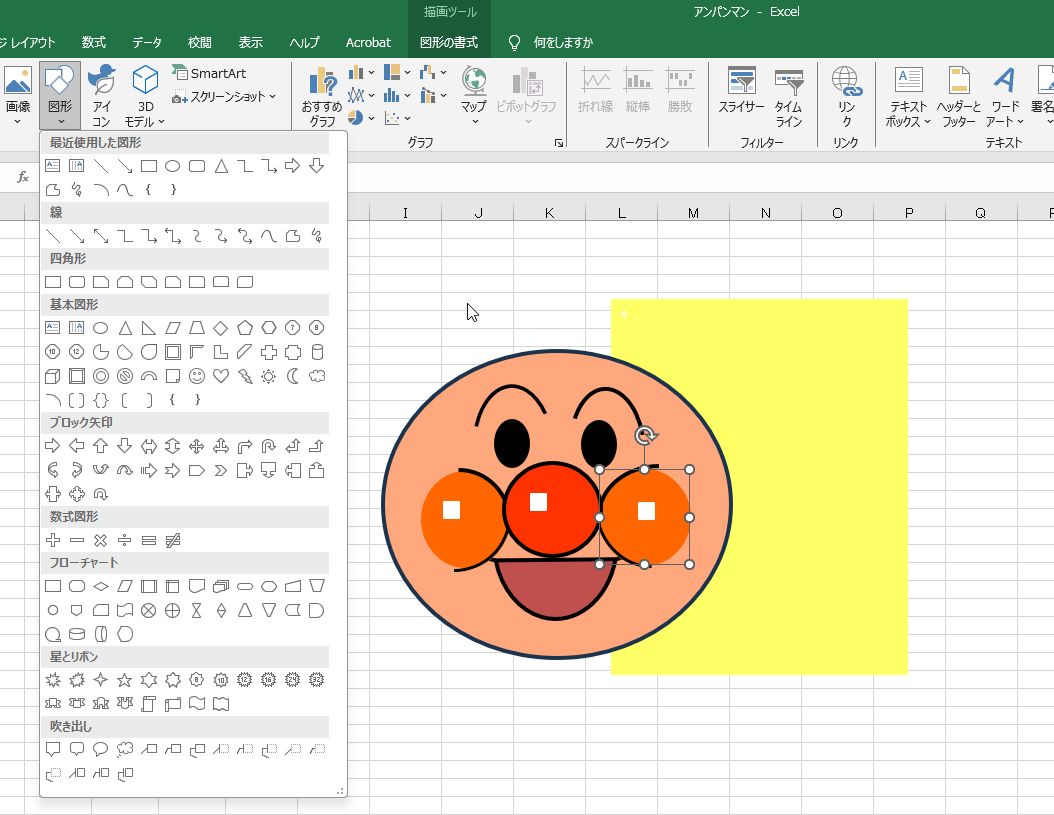Switch to the 校閲 tab
The height and width of the screenshot is (815, 1054).
click(x=199, y=42)
